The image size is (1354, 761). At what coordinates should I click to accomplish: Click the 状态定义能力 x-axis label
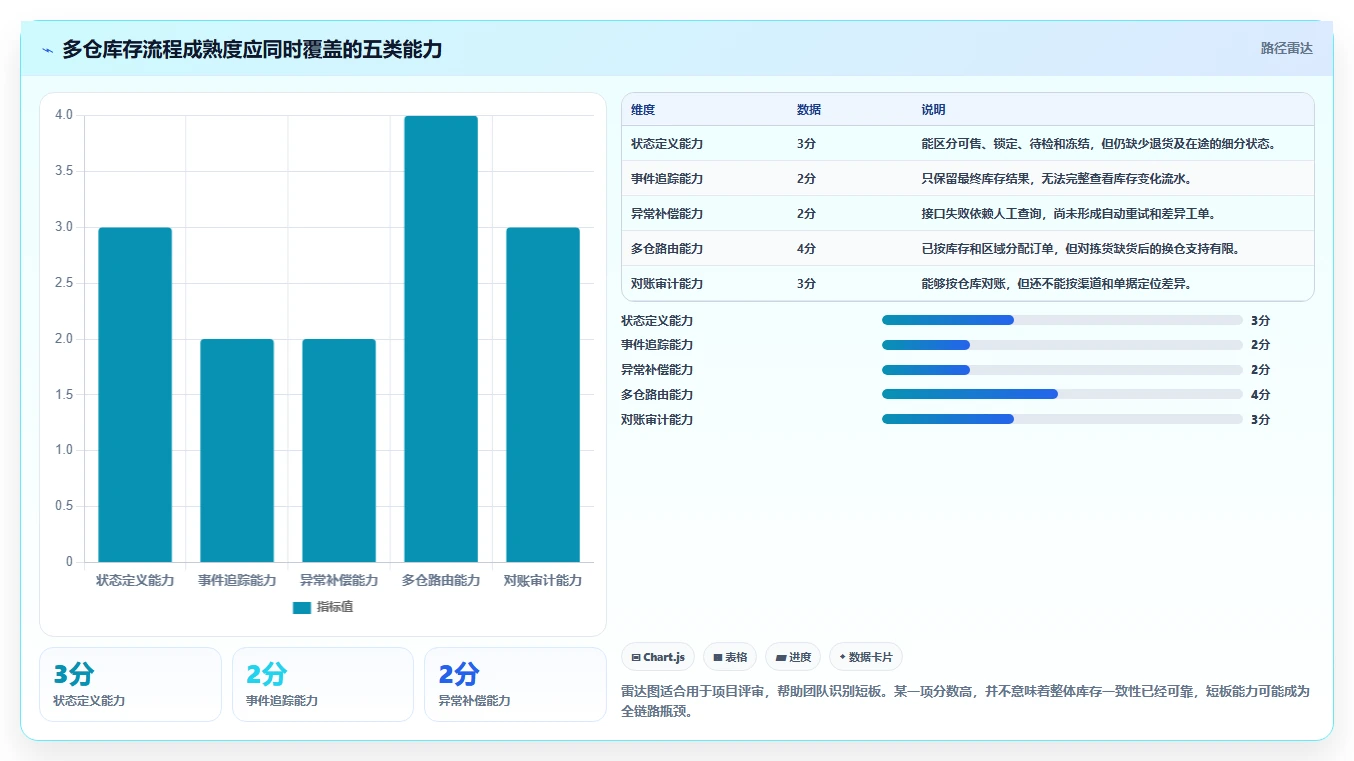point(135,580)
